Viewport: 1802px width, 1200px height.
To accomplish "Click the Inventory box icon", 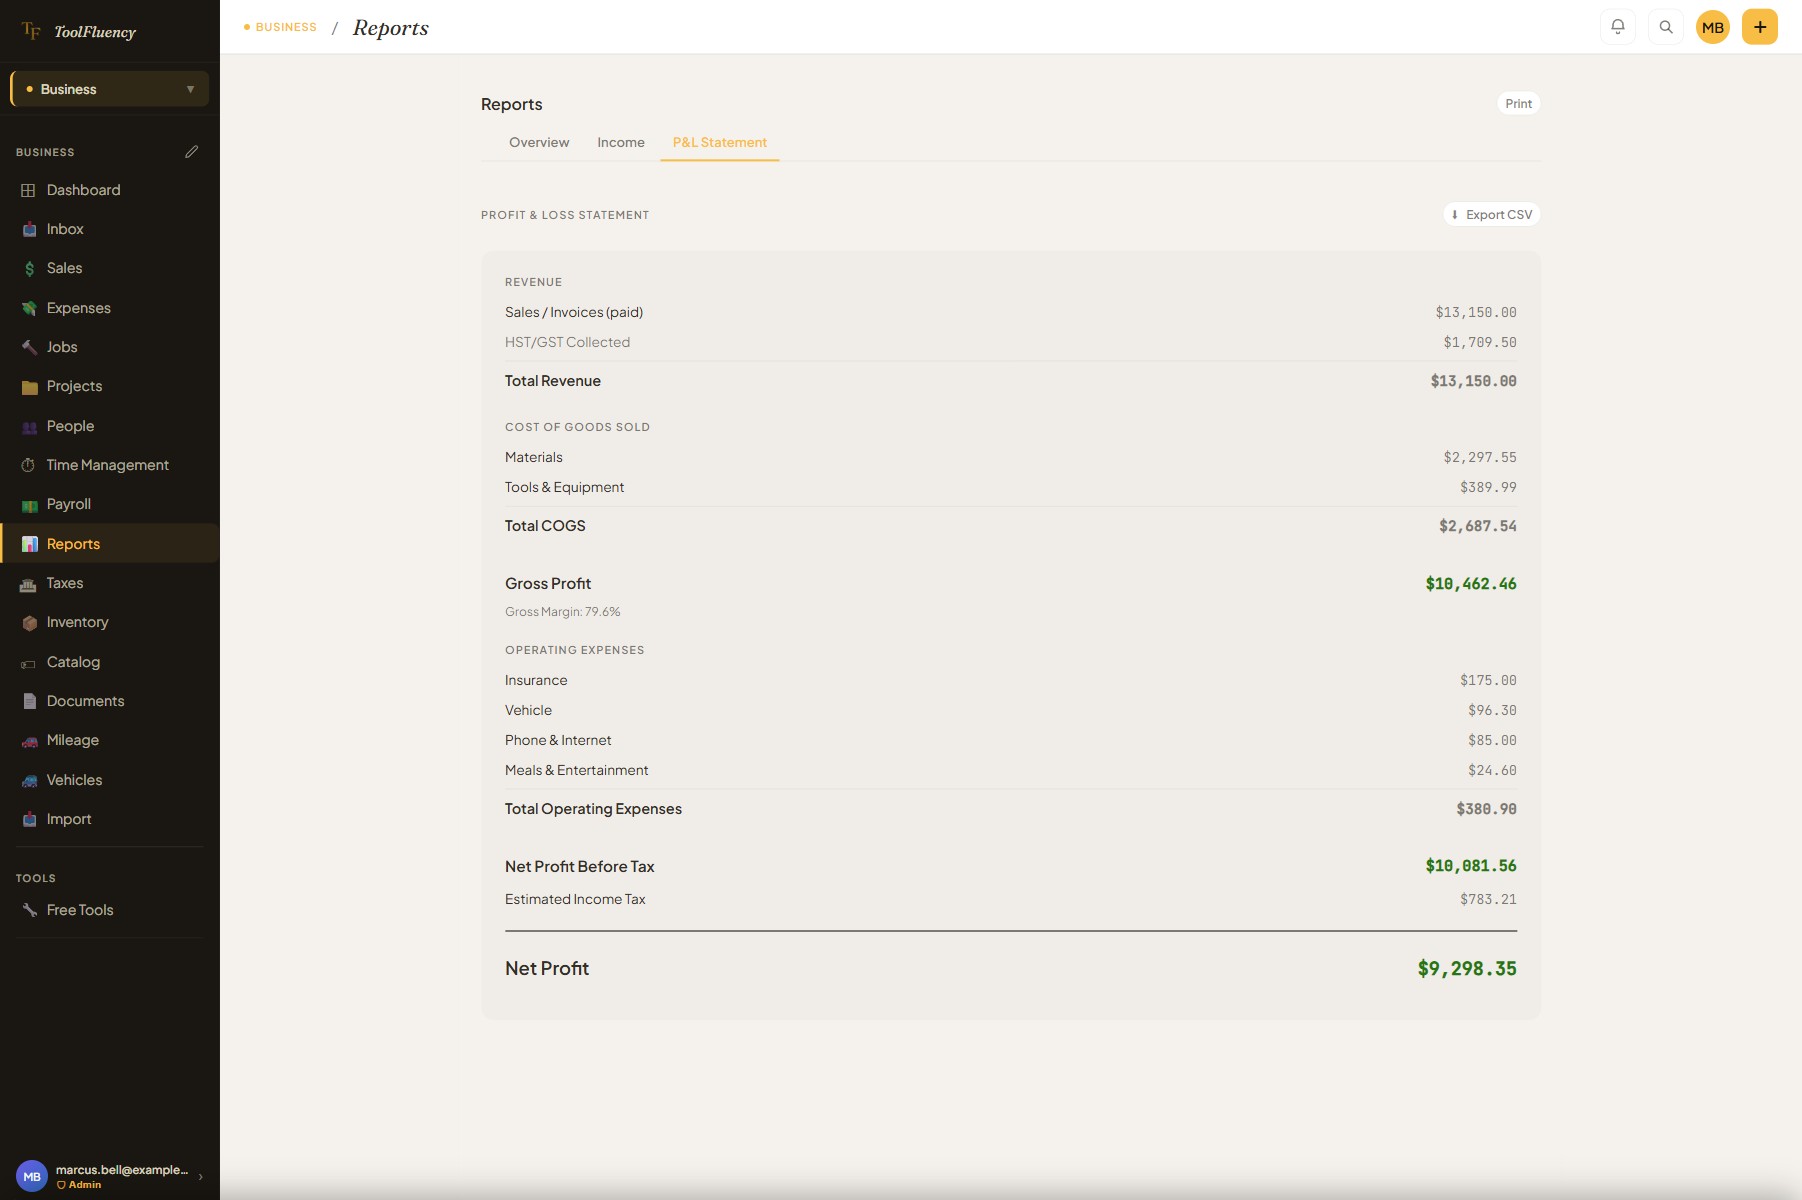I will pyautogui.click(x=29, y=622).
